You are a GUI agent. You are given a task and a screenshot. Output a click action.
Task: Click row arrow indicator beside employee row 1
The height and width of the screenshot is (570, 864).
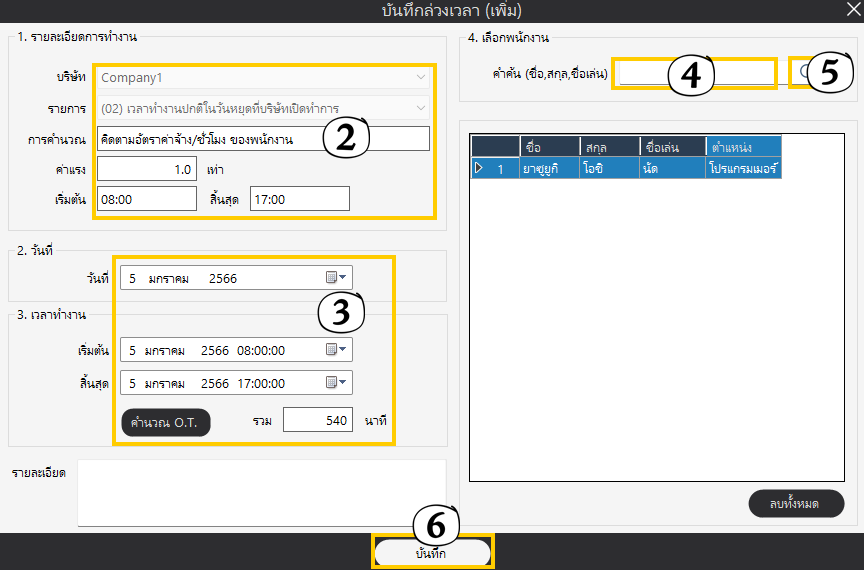479,169
